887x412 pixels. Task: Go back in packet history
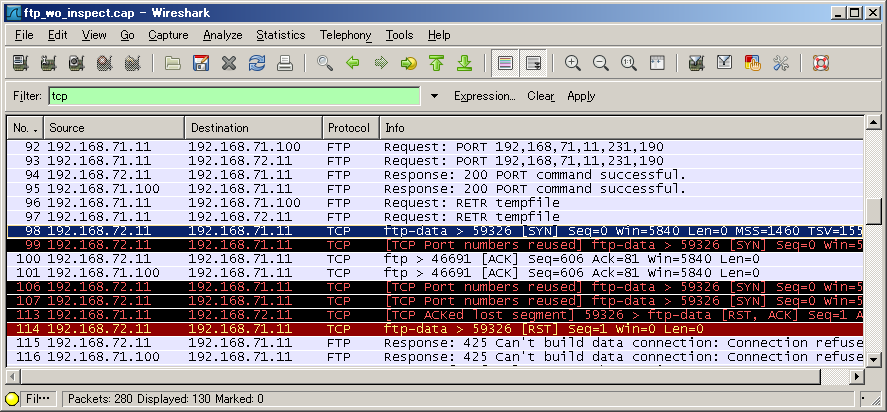coord(353,63)
